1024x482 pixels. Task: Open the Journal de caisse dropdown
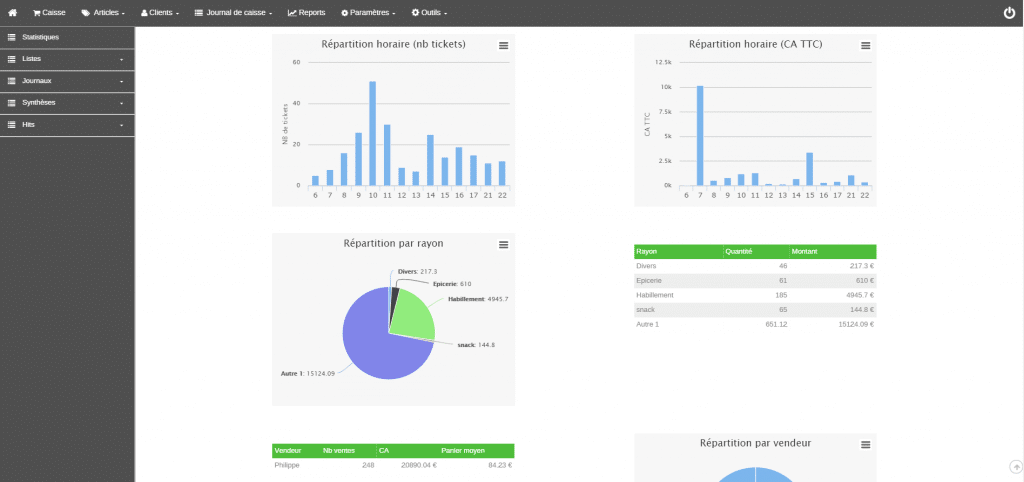click(x=233, y=12)
